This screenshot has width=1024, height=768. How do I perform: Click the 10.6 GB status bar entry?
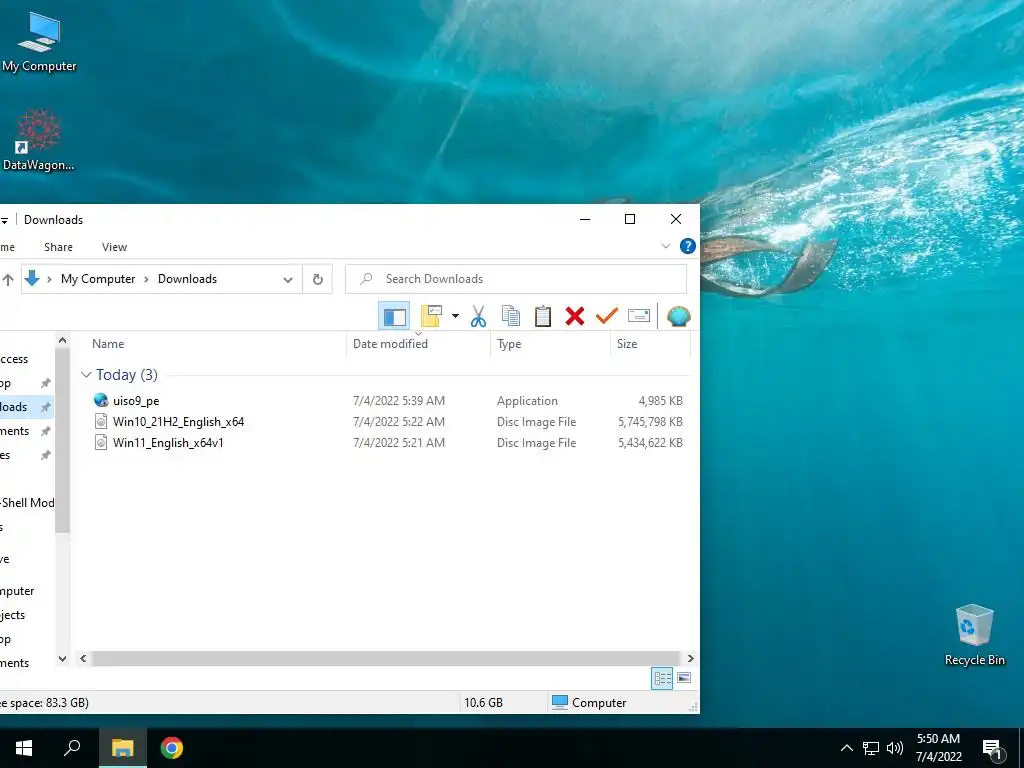click(483, 703)
